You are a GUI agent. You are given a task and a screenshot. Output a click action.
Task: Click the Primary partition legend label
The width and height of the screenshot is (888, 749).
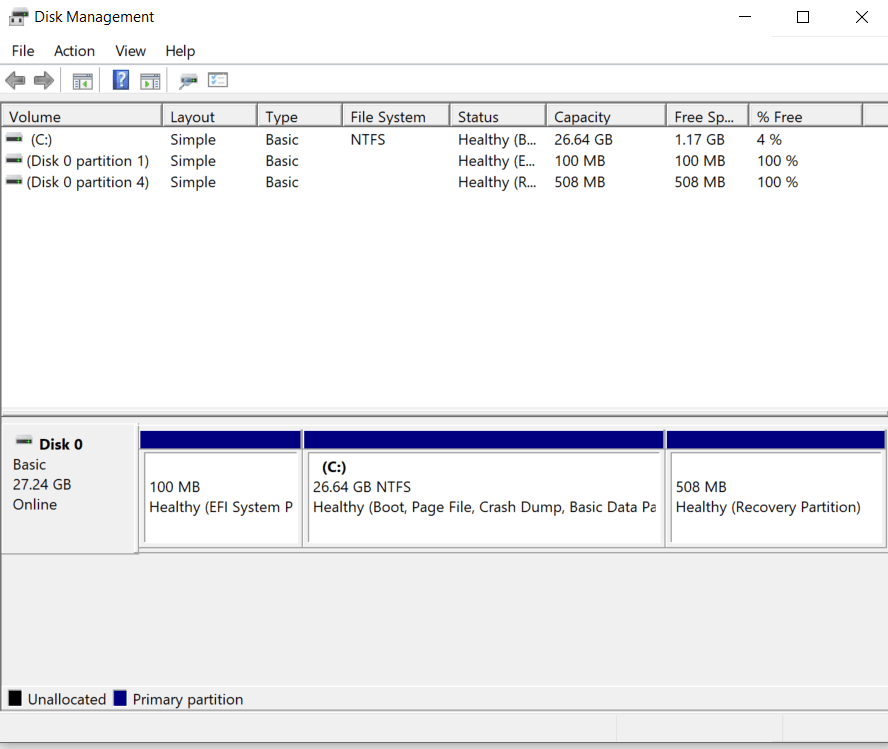click(187, 699)
